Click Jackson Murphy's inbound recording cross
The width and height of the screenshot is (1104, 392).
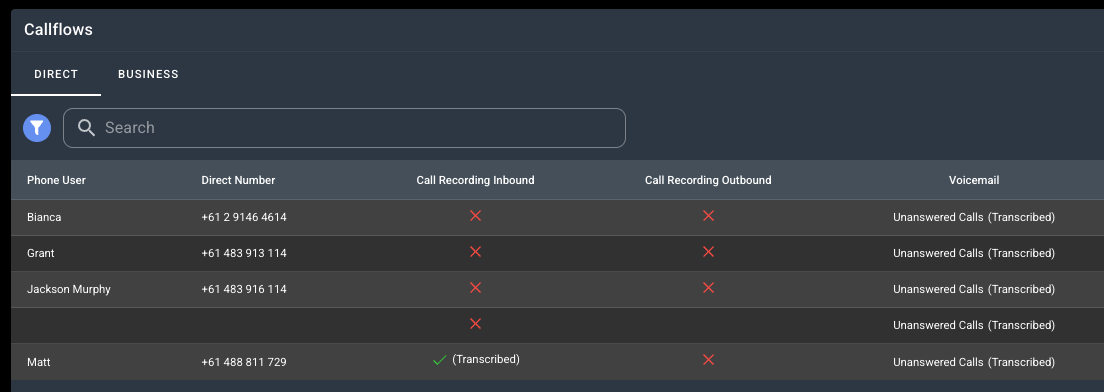pos(475,288)
